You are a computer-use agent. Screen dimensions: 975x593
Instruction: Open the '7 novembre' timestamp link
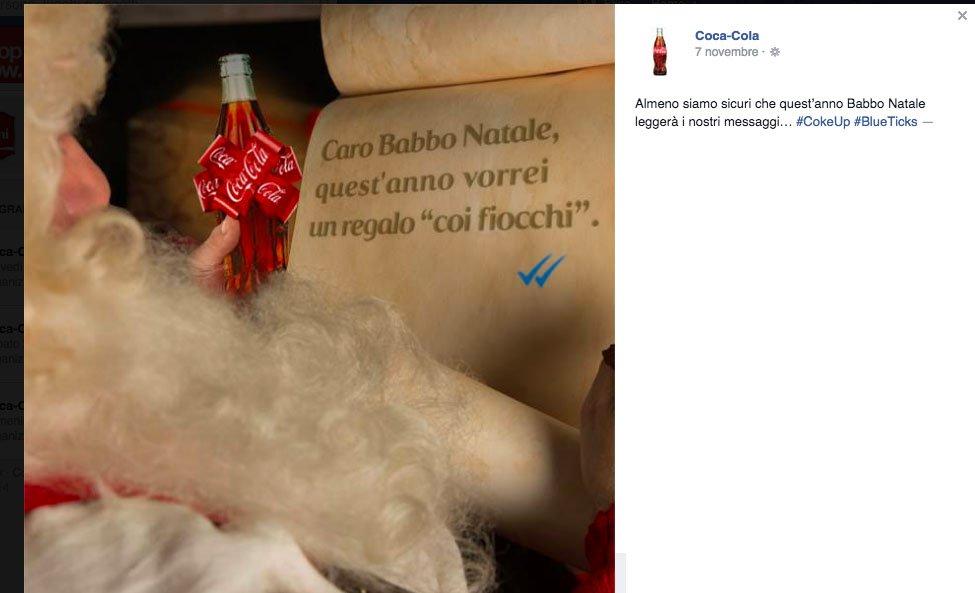(x=726, y=52)
